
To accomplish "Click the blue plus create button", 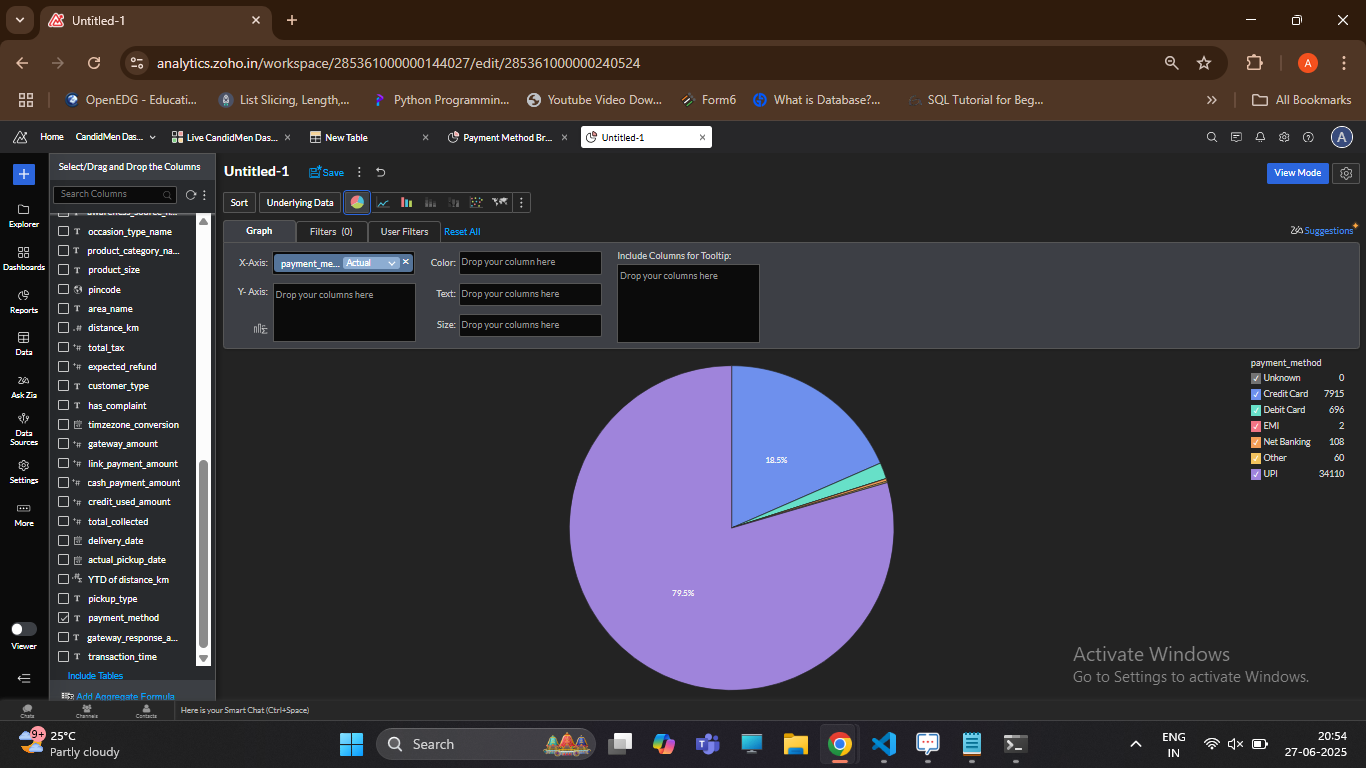I will click(24, 174).
